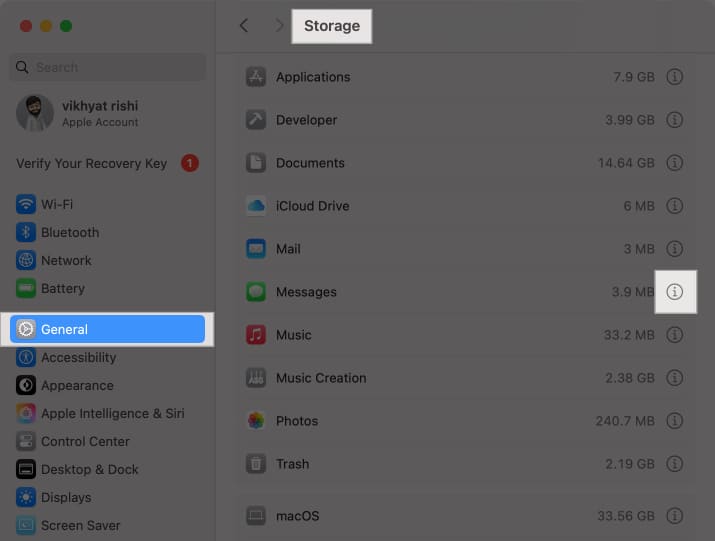Open info for Photos storage
The height and width of the screenshot is (541, 715).
tap(674, 421)
